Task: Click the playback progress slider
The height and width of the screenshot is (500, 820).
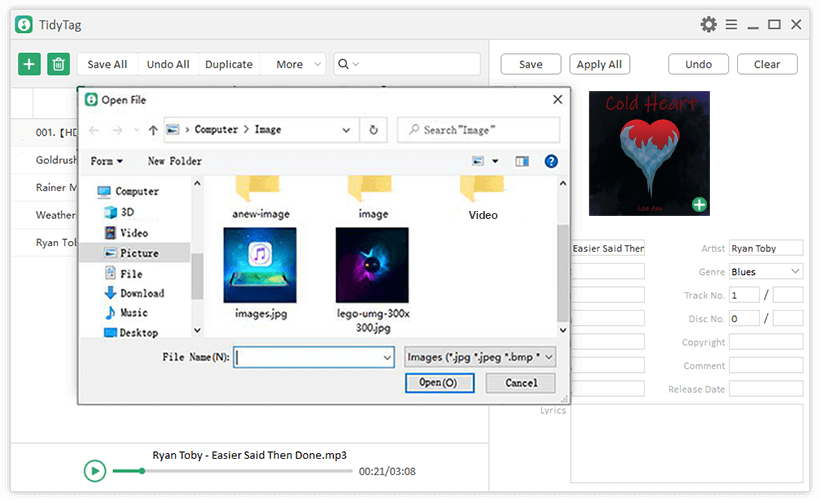Action: [x=232, y=471]
